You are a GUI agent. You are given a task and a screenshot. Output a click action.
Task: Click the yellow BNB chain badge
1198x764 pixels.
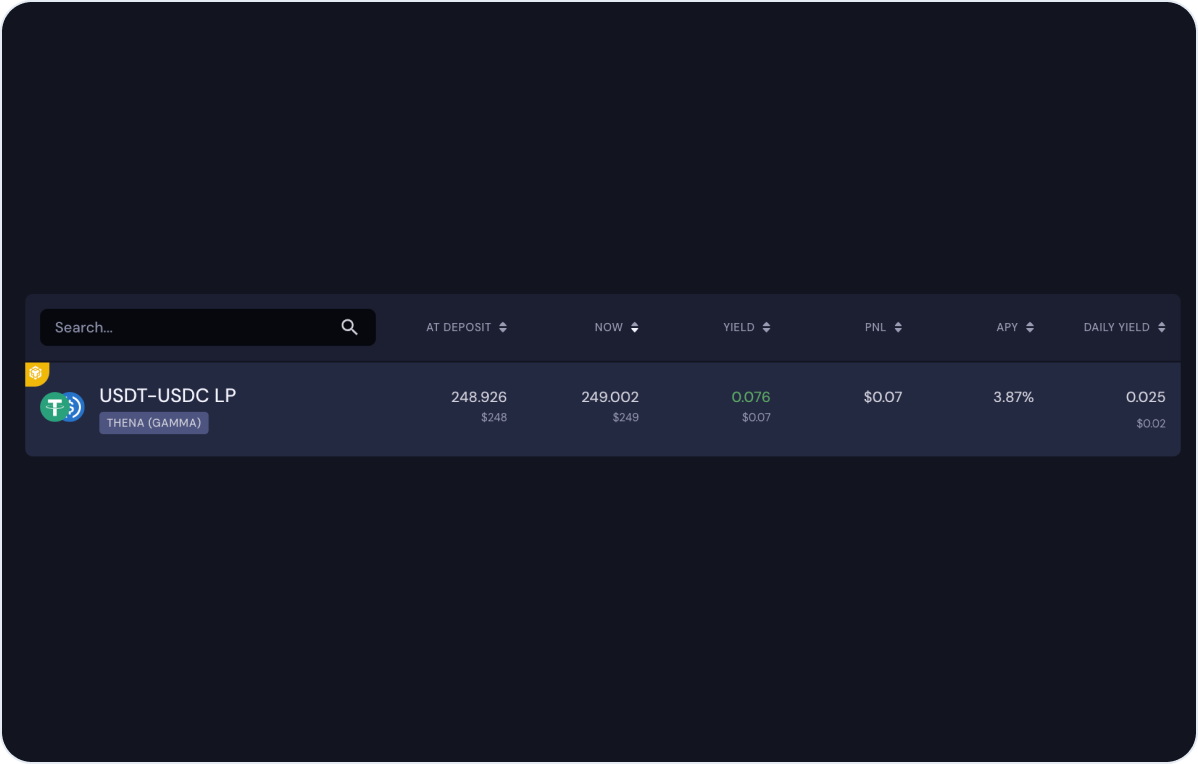pyautogui.click(x=37, y=374)
